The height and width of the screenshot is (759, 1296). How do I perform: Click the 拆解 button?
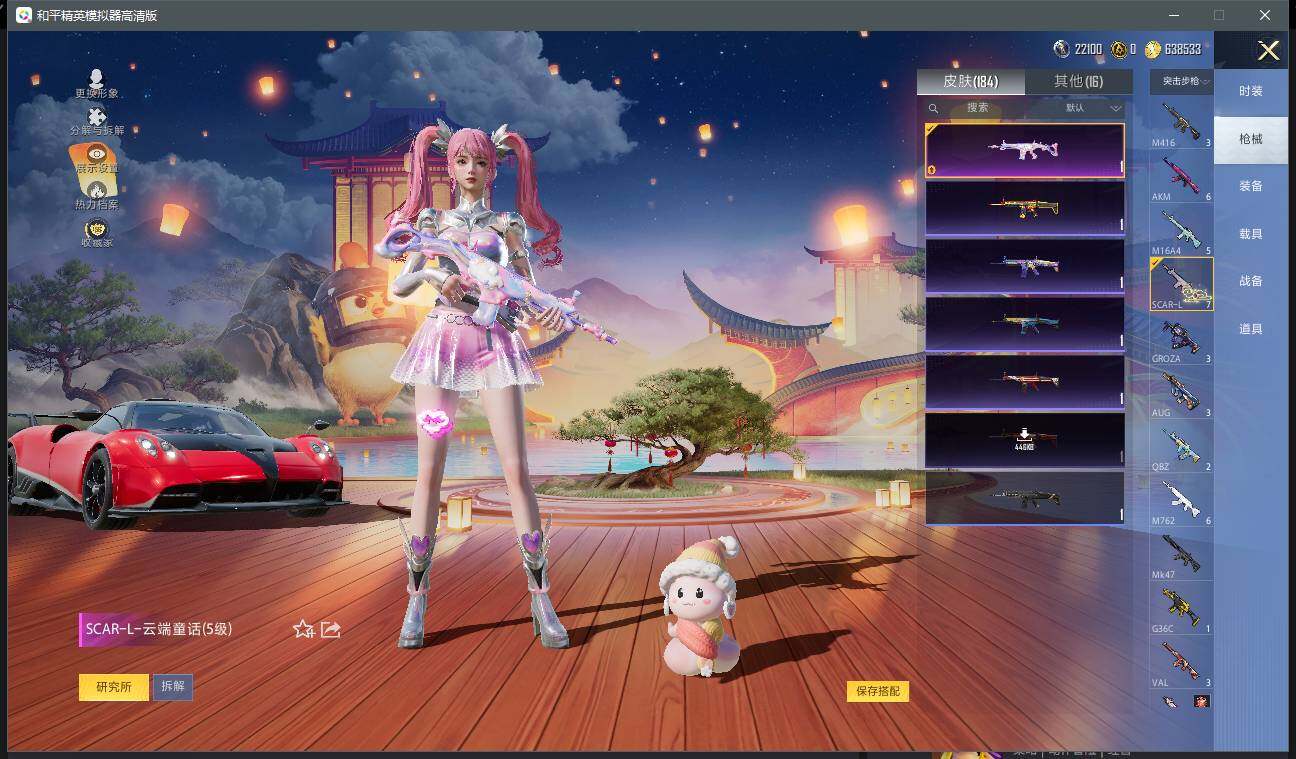tap(172, 687)
